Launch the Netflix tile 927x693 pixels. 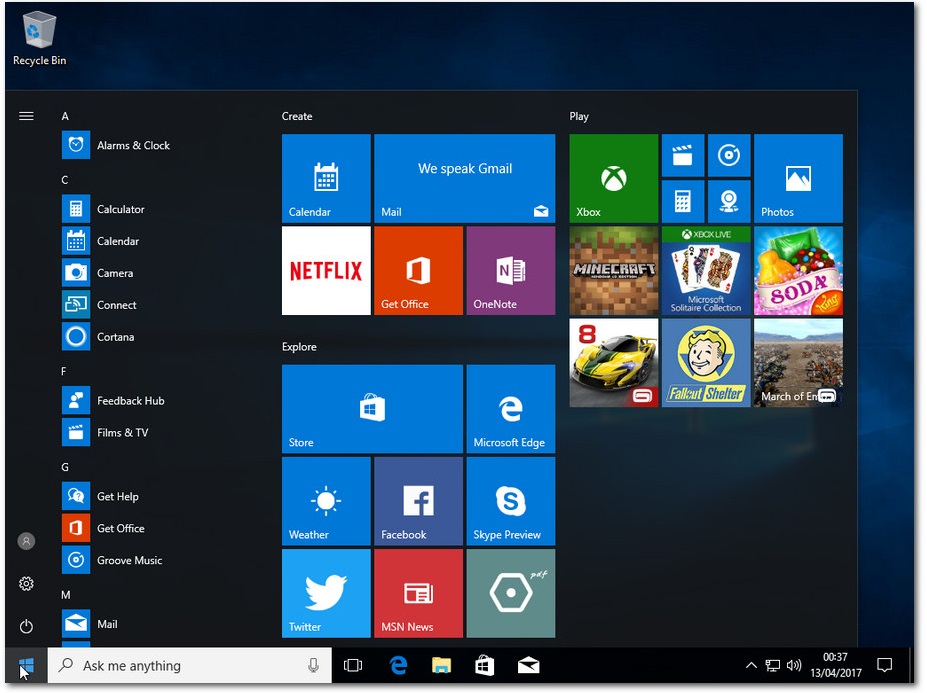pyautogui.click(x=326, y=271)
